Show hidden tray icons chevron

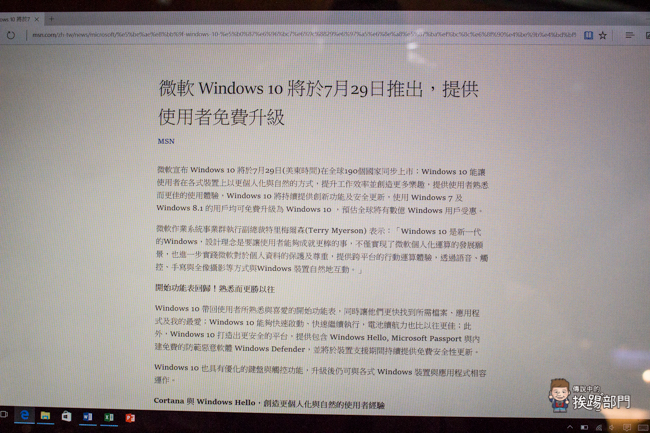pos(570,427)
